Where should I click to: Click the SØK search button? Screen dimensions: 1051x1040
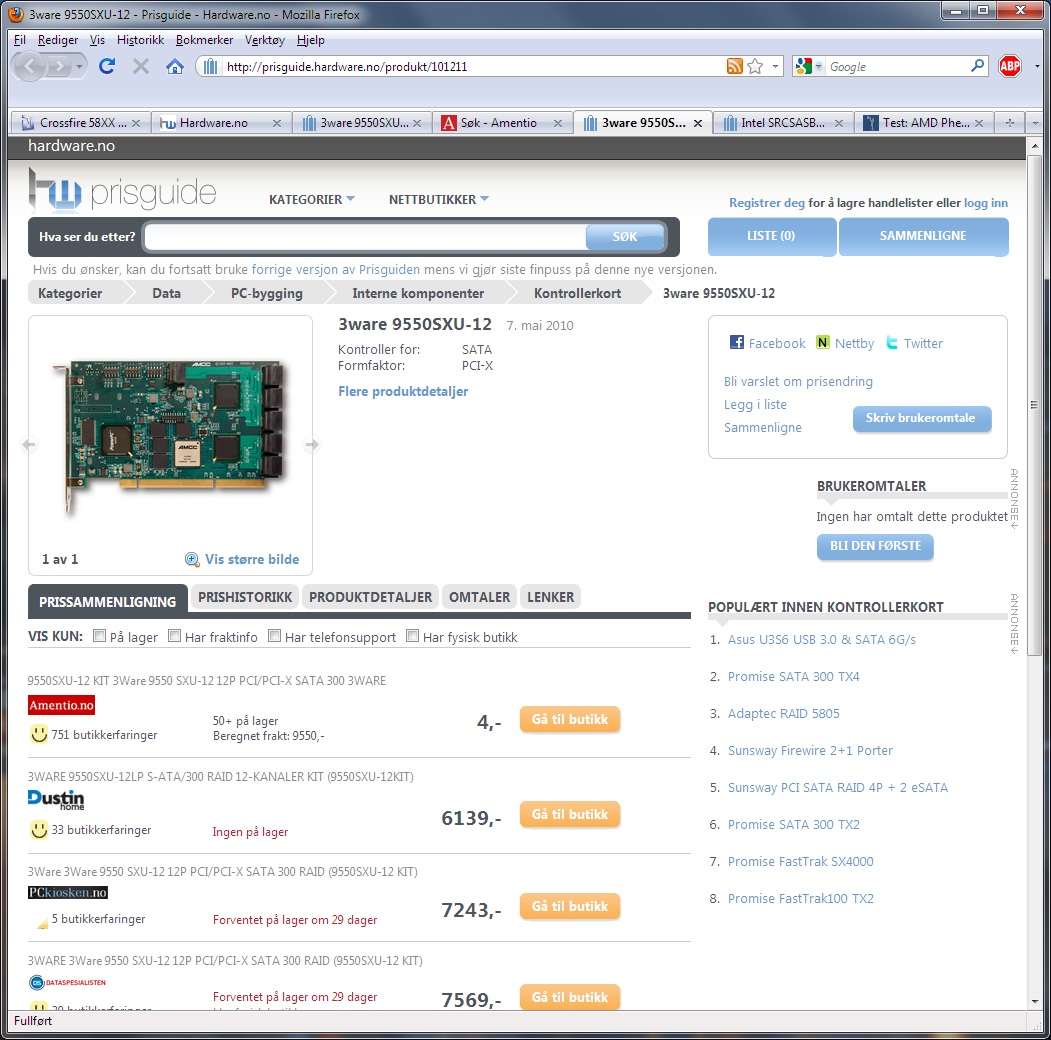point(625,237)
